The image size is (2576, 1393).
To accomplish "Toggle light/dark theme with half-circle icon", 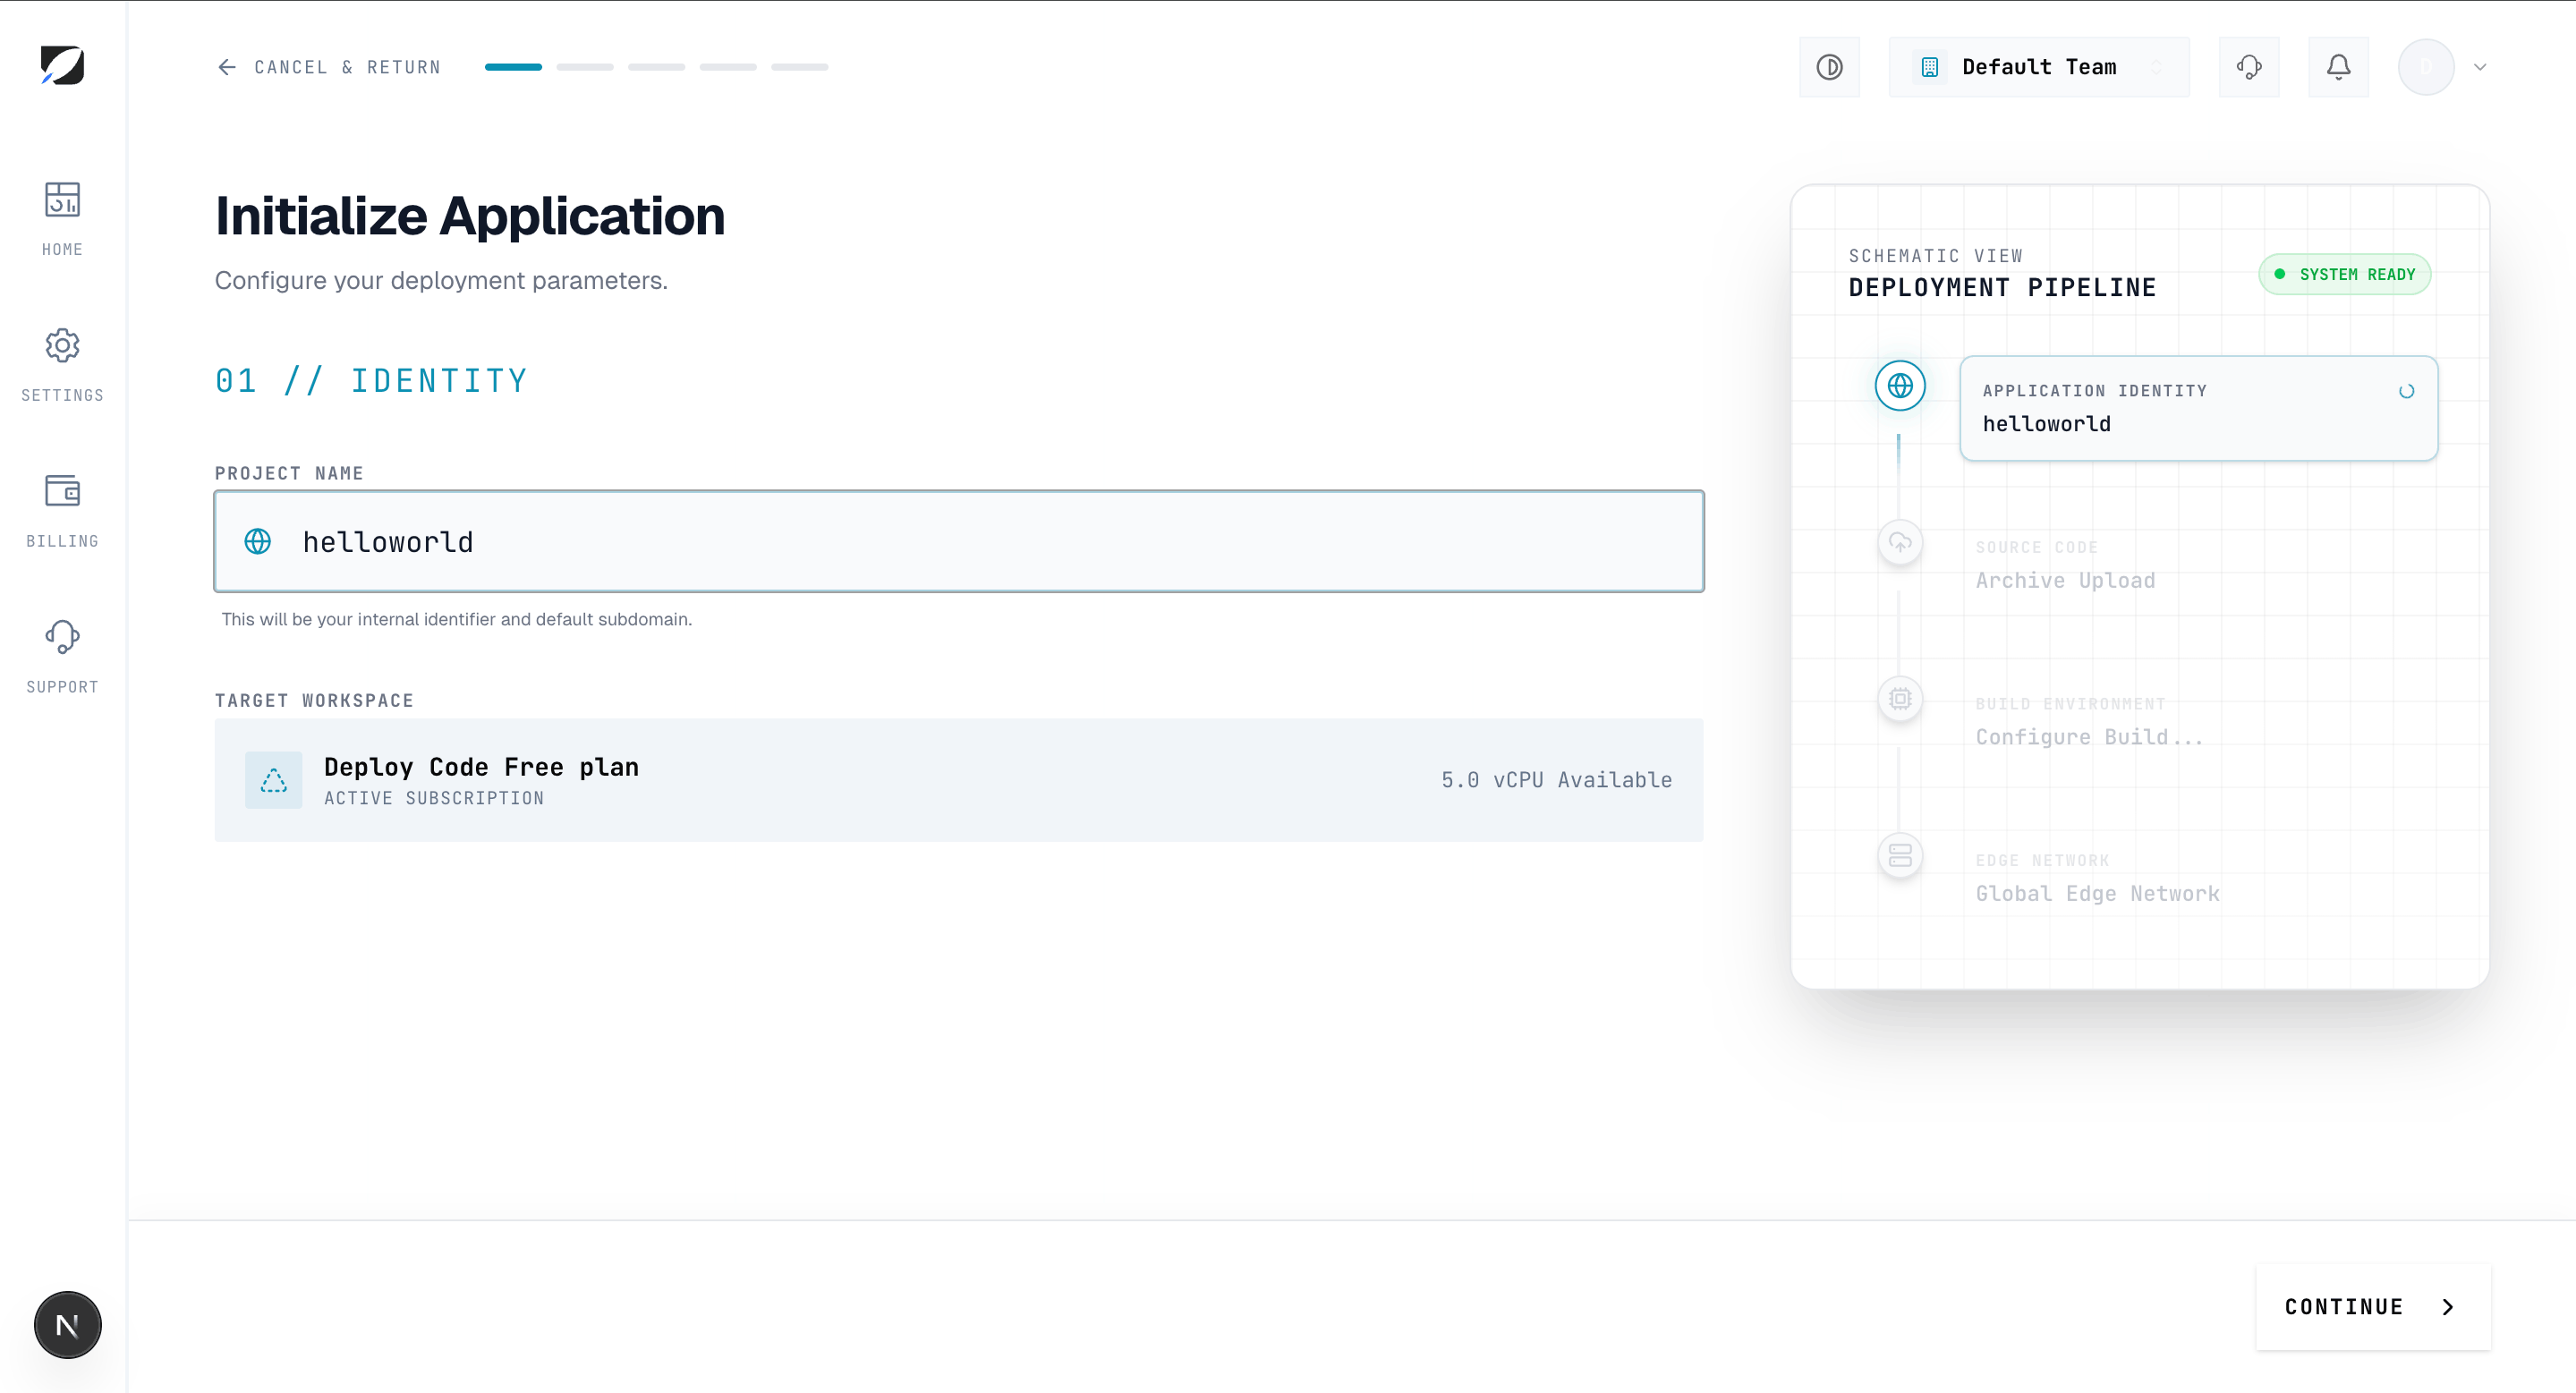I will 1829,66.
